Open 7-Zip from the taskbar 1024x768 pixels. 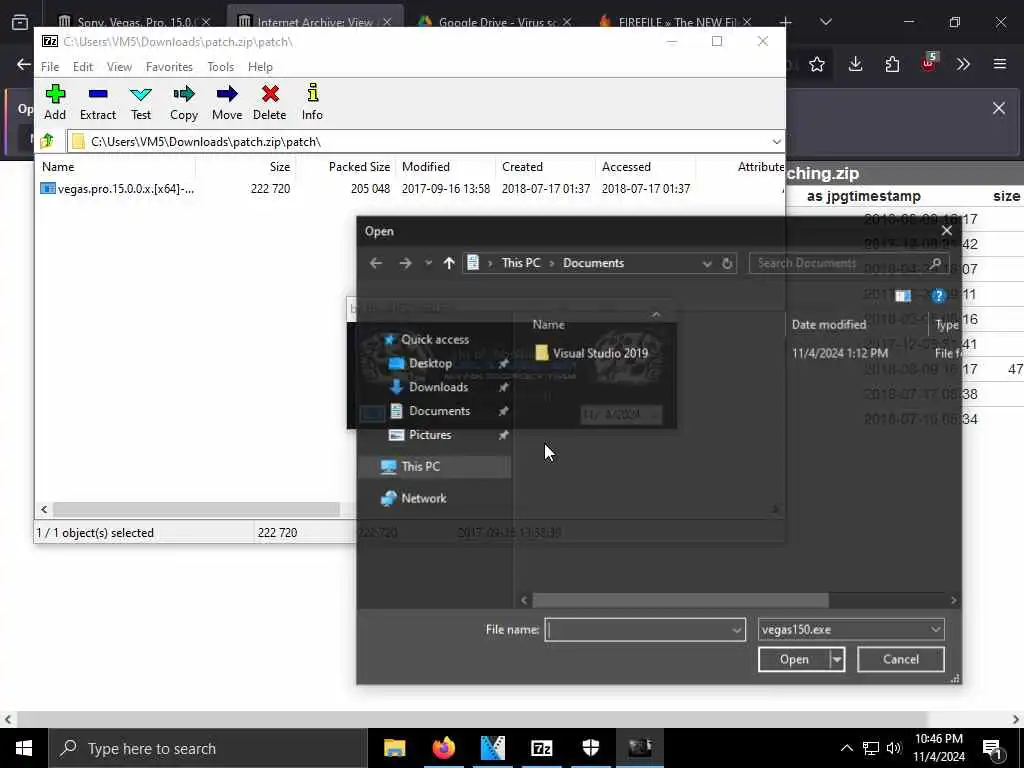point(541,748)
